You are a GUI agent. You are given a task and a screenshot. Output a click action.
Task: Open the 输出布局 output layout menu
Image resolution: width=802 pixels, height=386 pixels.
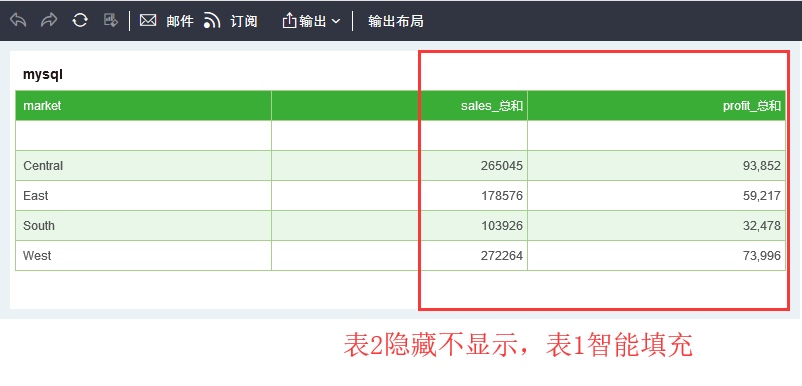(x=395, y=21)
